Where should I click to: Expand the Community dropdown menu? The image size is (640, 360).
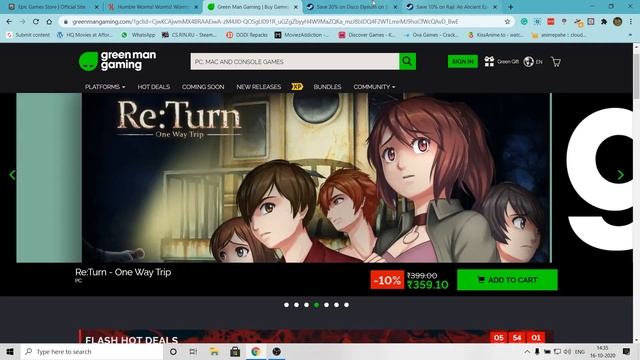point(374,87)
